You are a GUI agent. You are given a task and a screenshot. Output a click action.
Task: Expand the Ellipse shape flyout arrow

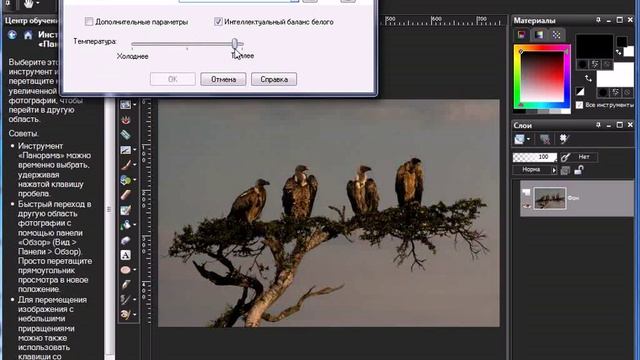[x=134, y=270]
